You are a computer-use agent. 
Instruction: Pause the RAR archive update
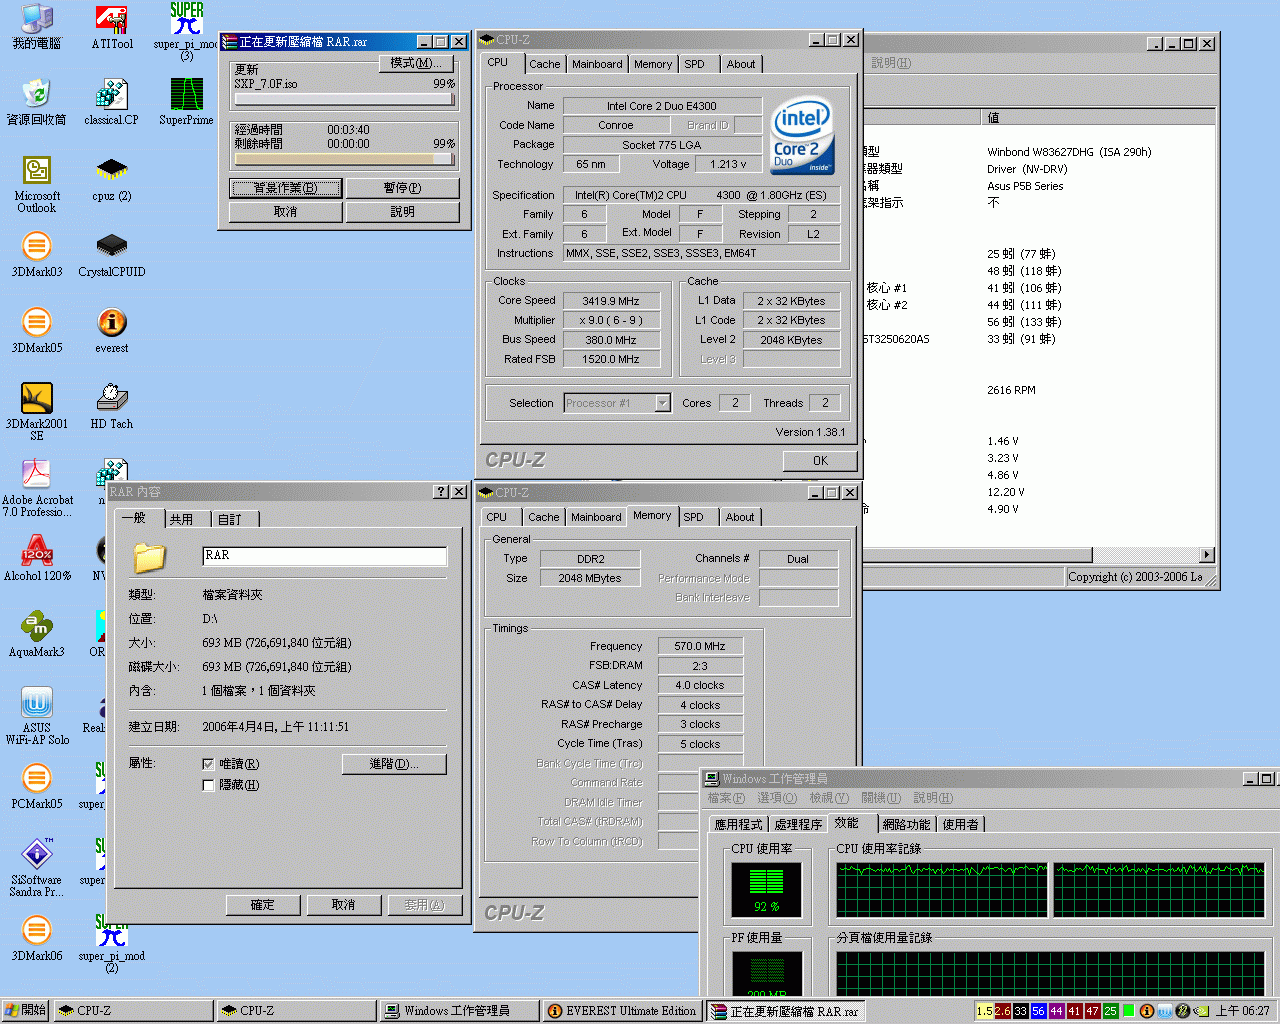tap(402, 188)
